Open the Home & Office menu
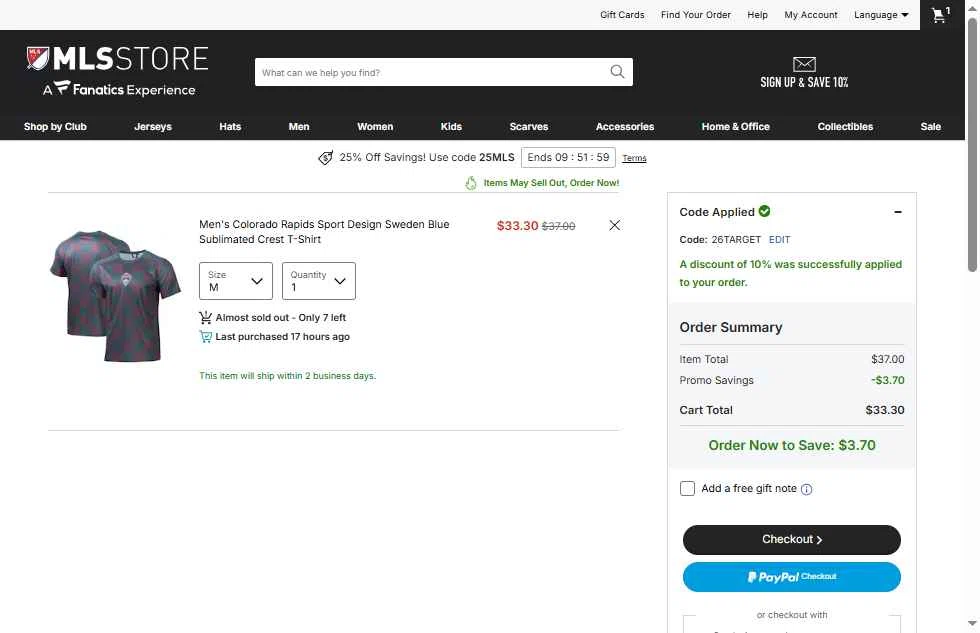The image size is (980, 633). pyautogui.click(x=736, y=126)
